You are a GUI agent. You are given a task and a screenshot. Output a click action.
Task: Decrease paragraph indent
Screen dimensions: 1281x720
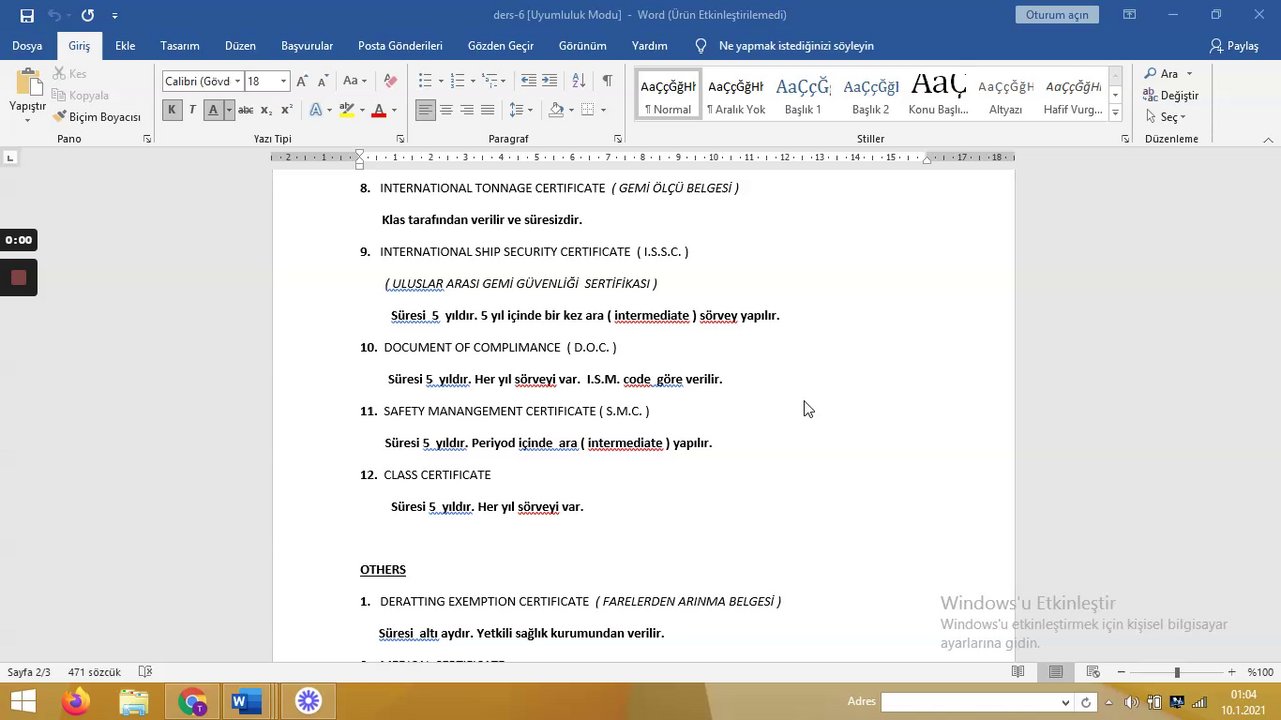pyautogui.click(x=528, y=81)
